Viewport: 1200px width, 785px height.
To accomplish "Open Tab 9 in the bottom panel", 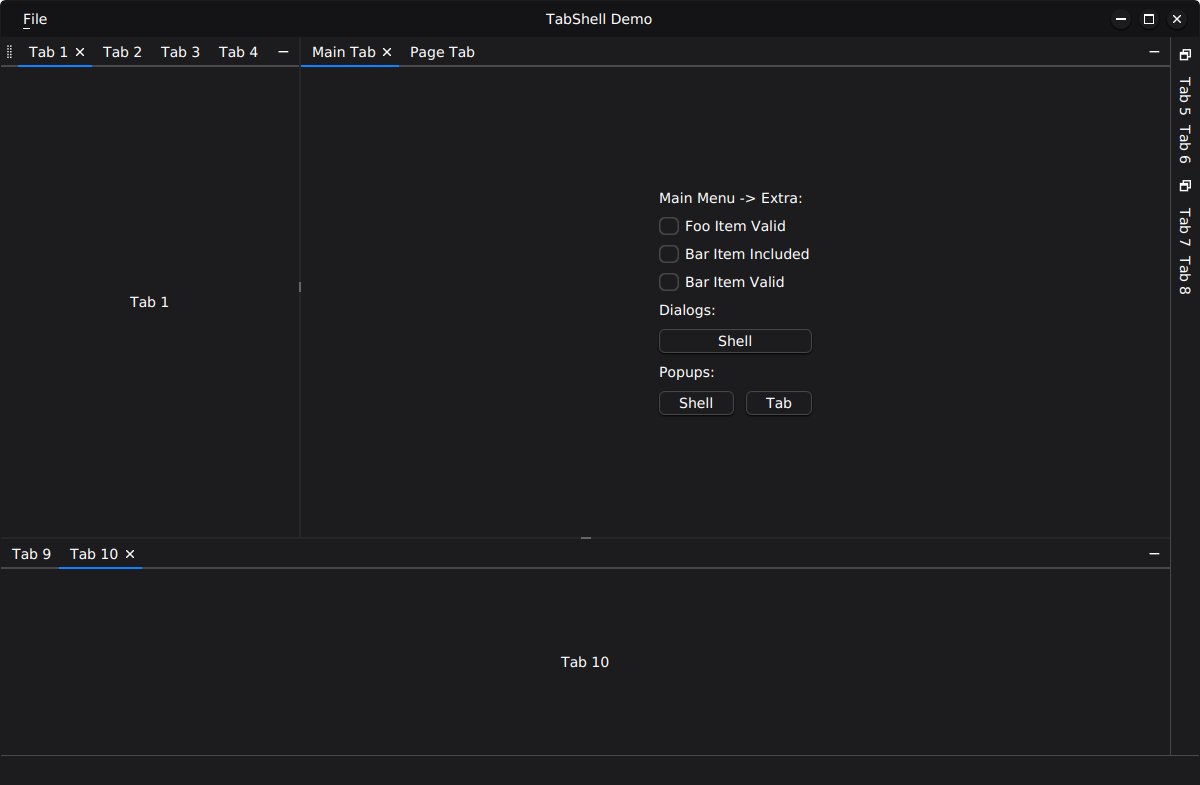I will click(x=31, y=554).
